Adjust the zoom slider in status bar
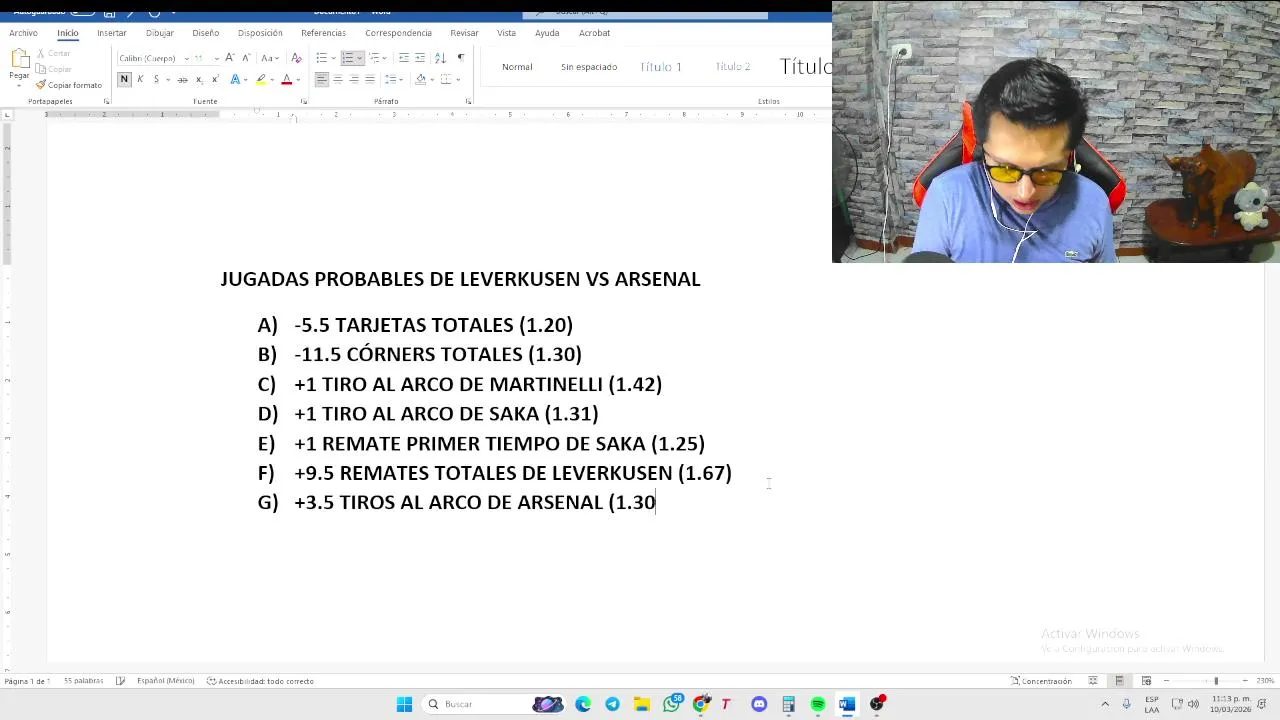 (1216, 681)
